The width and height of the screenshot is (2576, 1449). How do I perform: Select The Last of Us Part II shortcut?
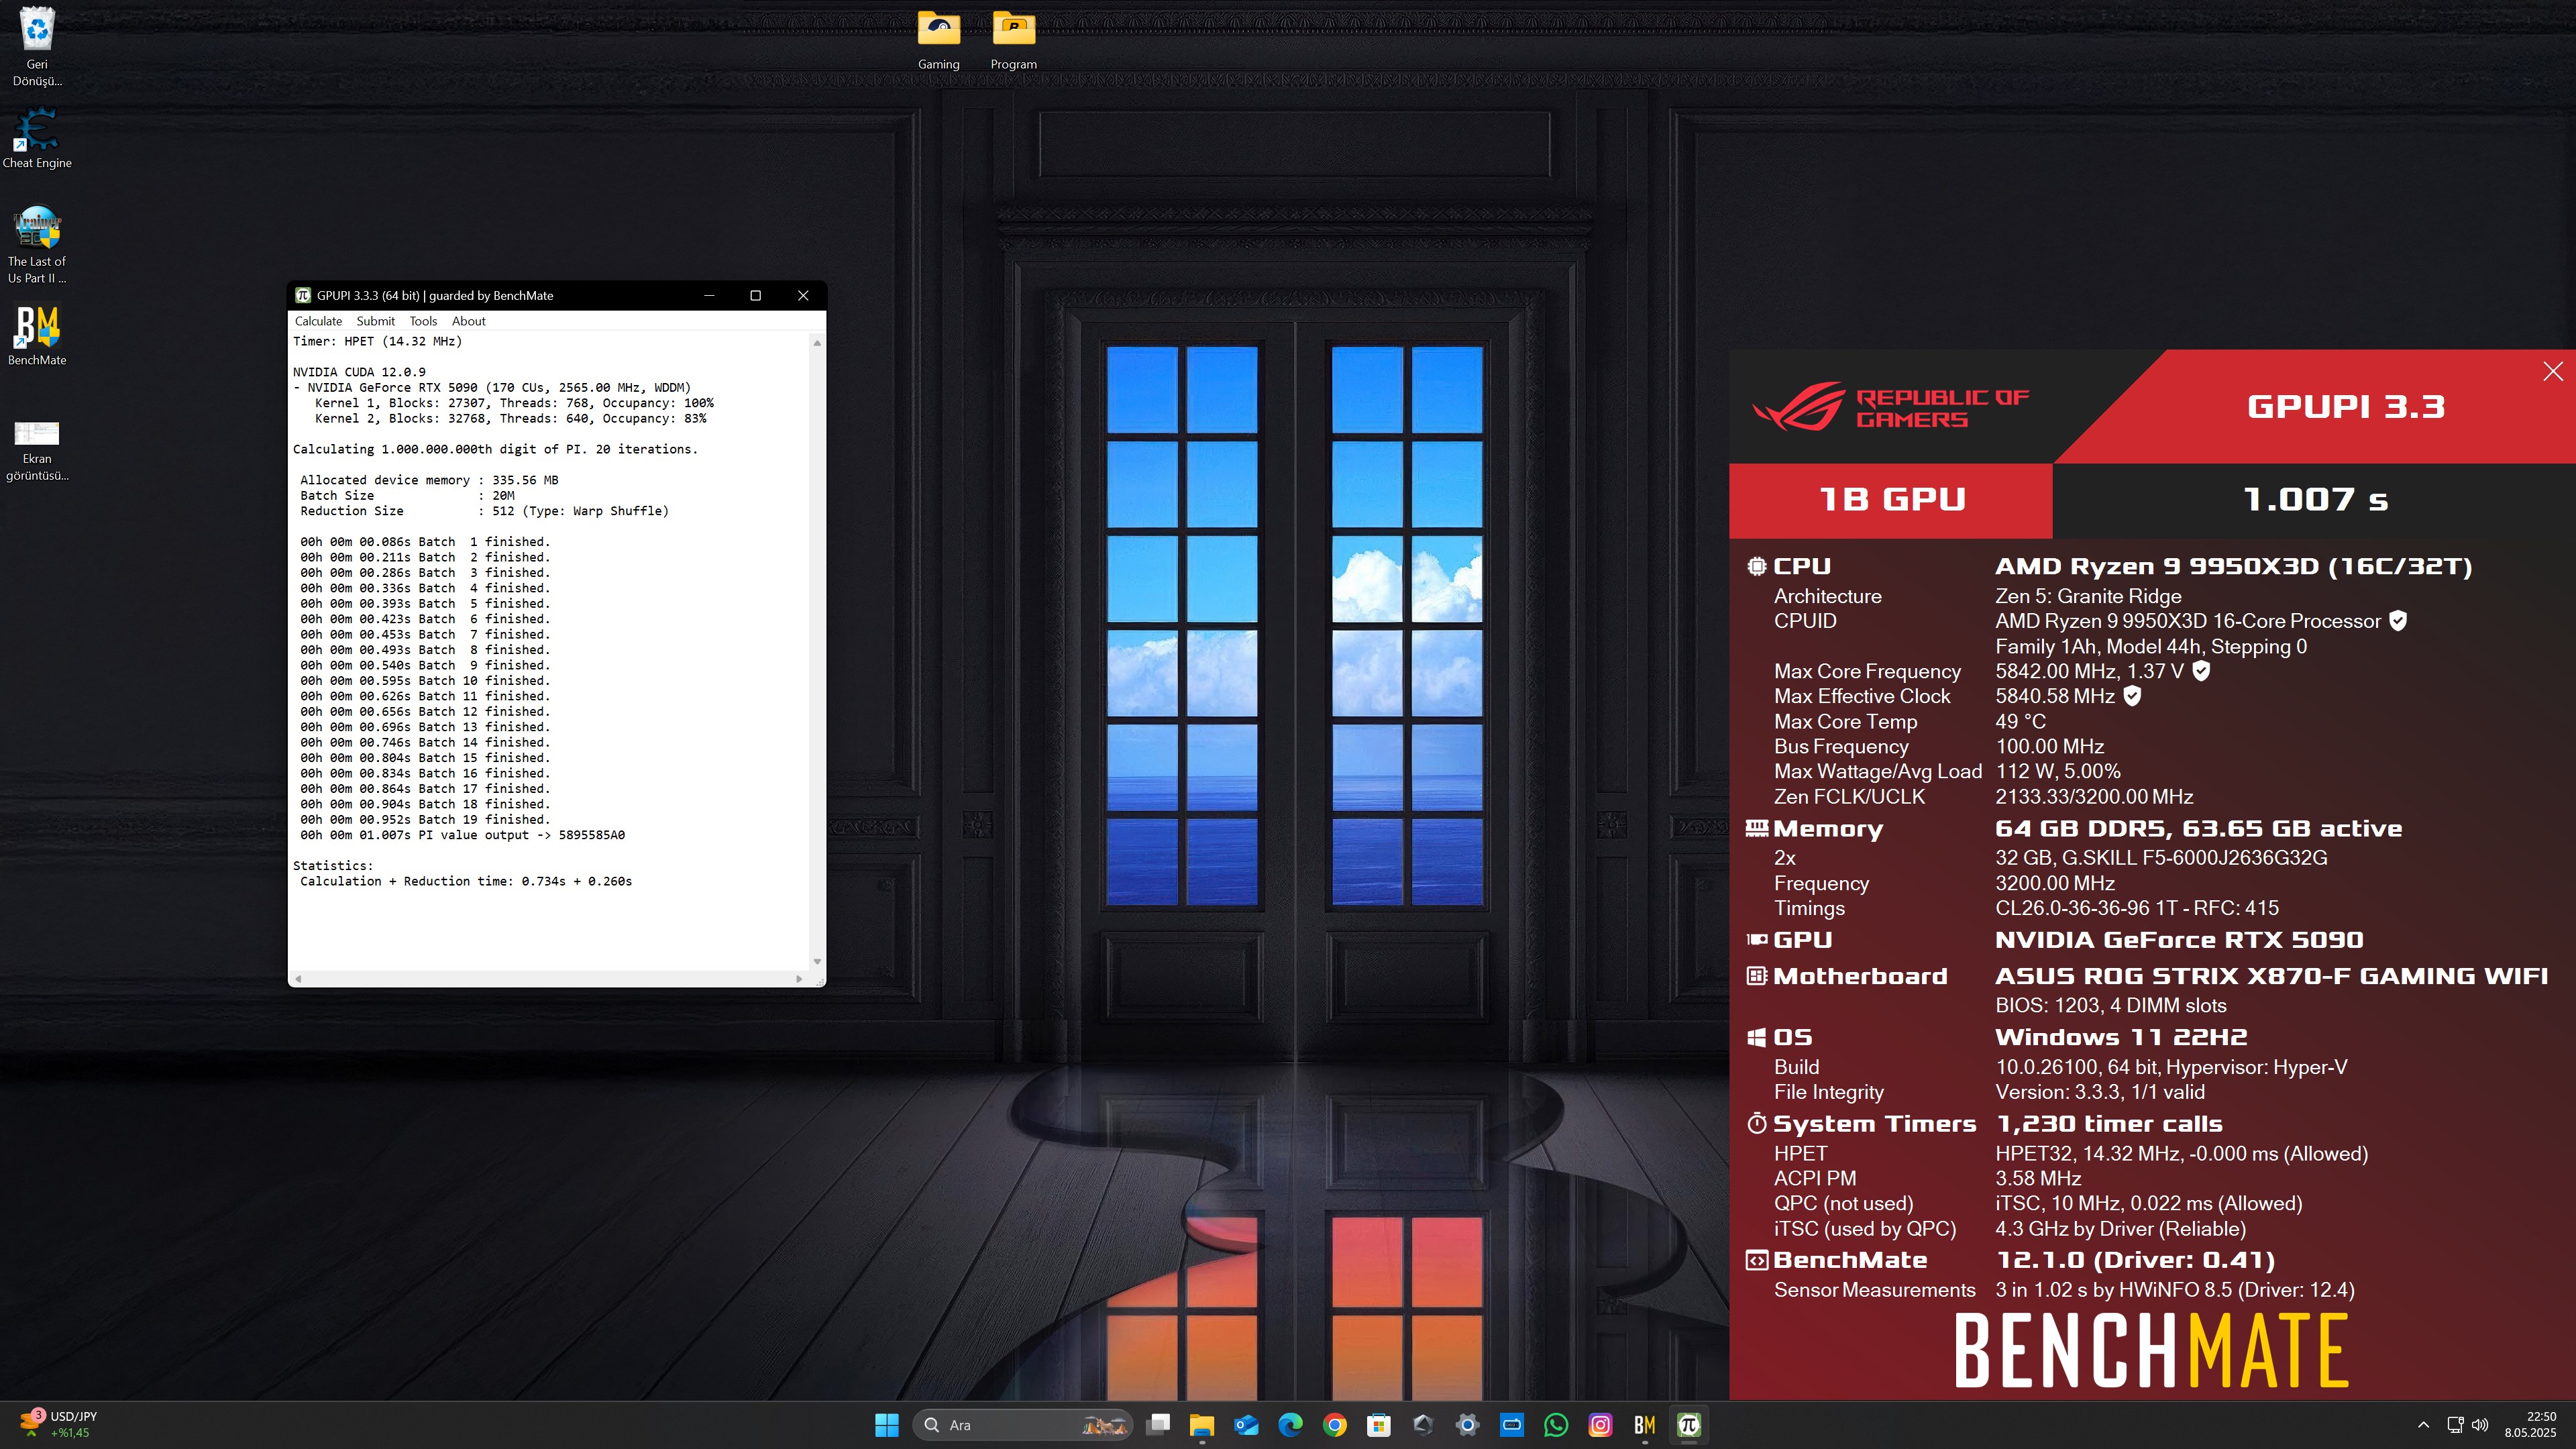click(37, 246)
